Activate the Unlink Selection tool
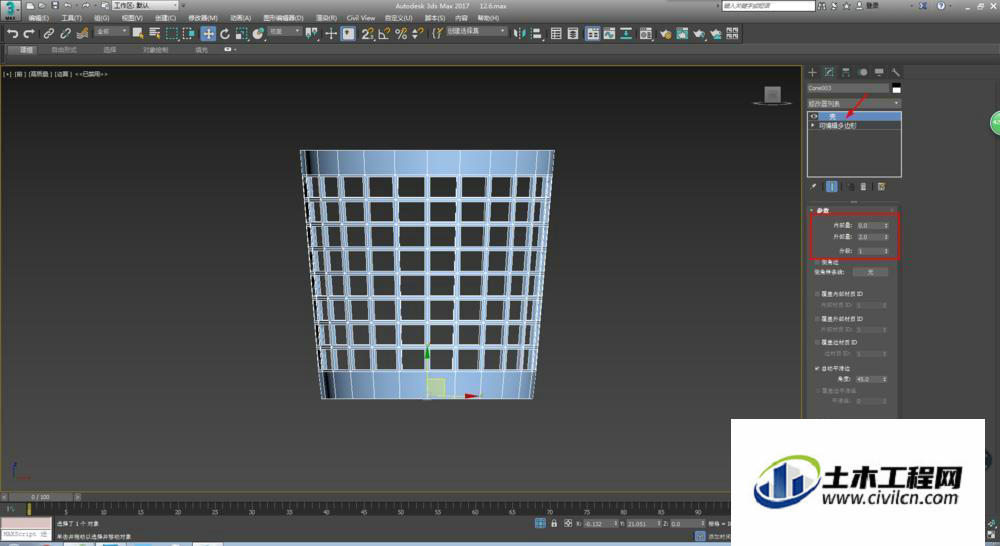1000x546 pixels. click(65, 34)
